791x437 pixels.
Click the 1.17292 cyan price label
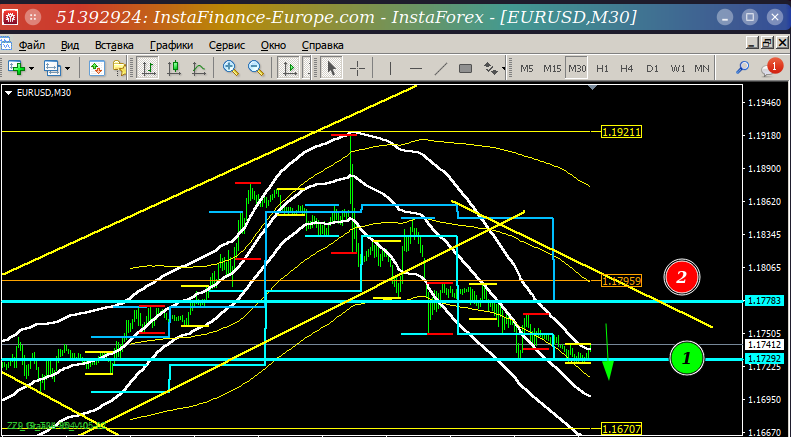(764, 359)
